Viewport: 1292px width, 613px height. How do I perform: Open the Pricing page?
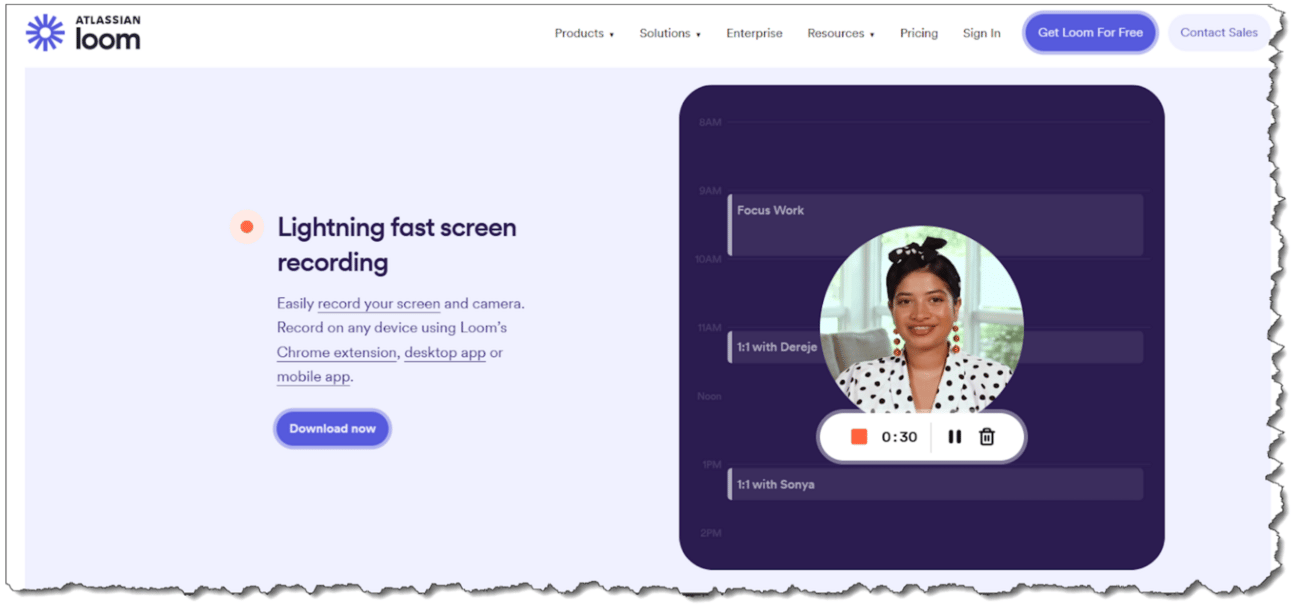coord(919,33)
